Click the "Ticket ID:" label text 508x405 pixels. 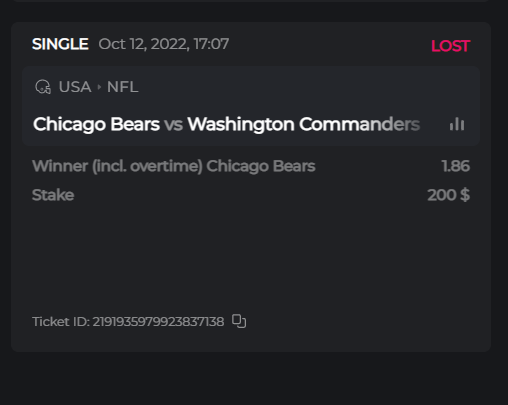click(x=61, y=322)
